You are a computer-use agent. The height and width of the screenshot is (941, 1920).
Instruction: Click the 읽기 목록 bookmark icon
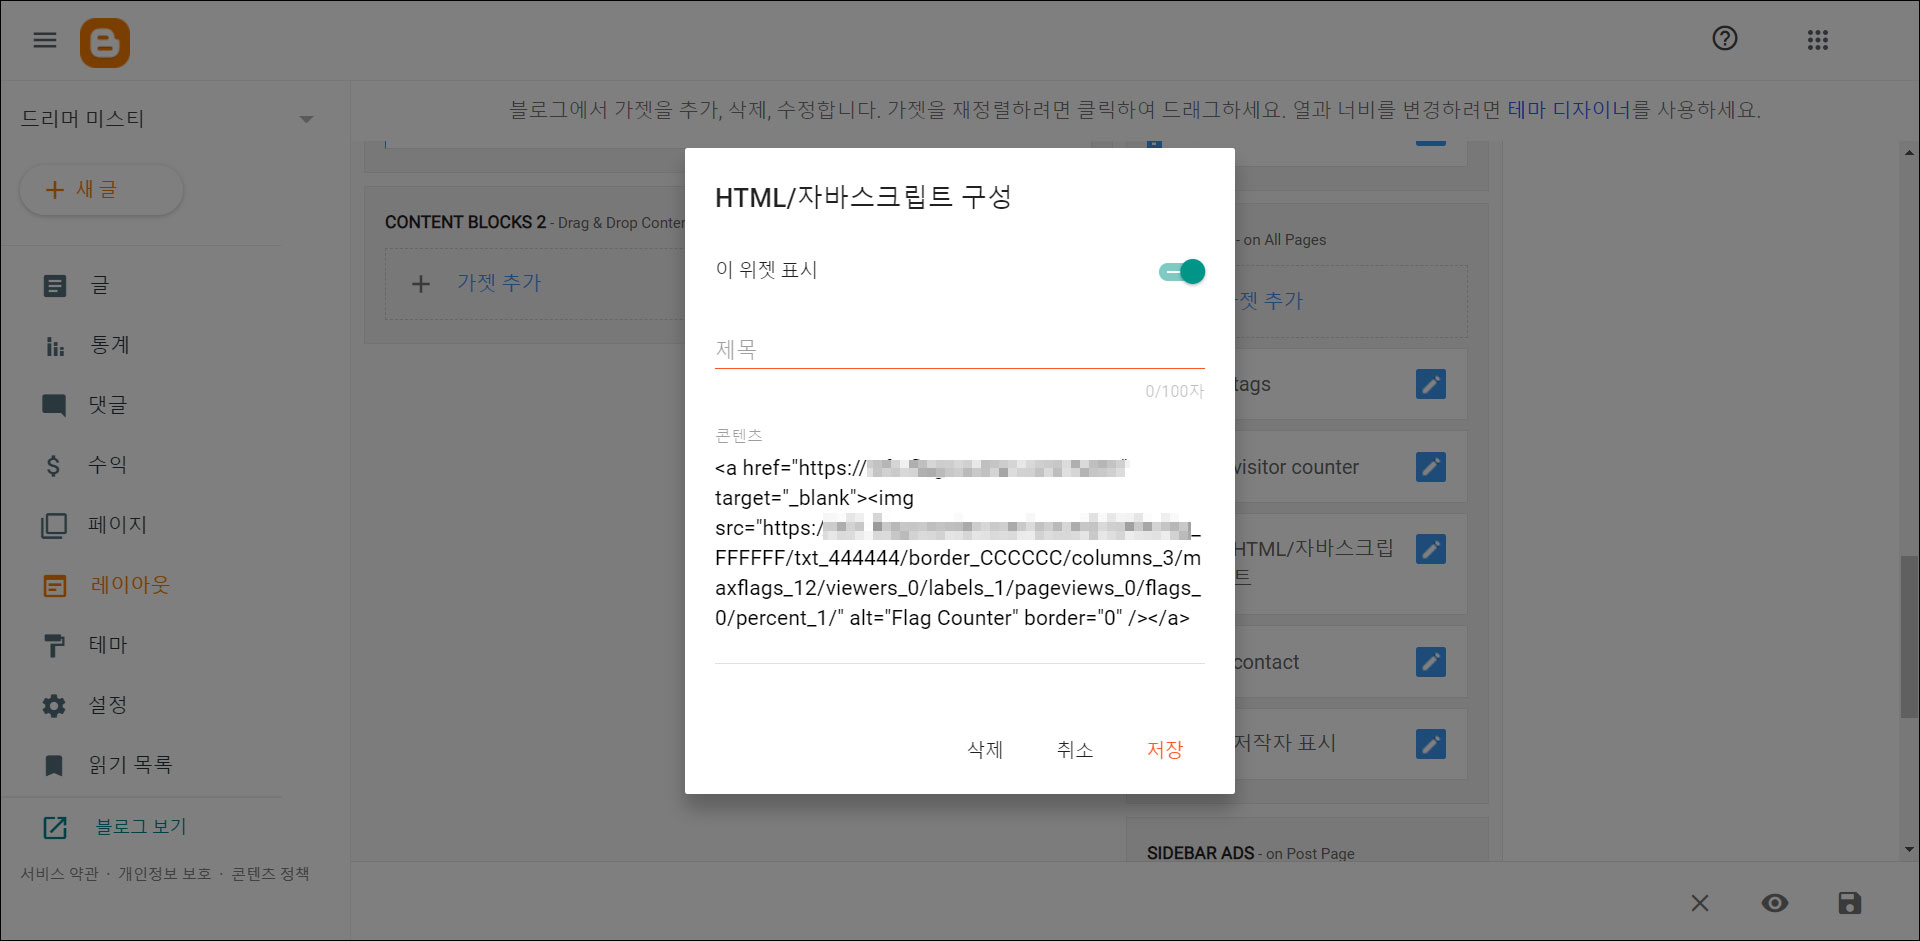pos(54,766)
